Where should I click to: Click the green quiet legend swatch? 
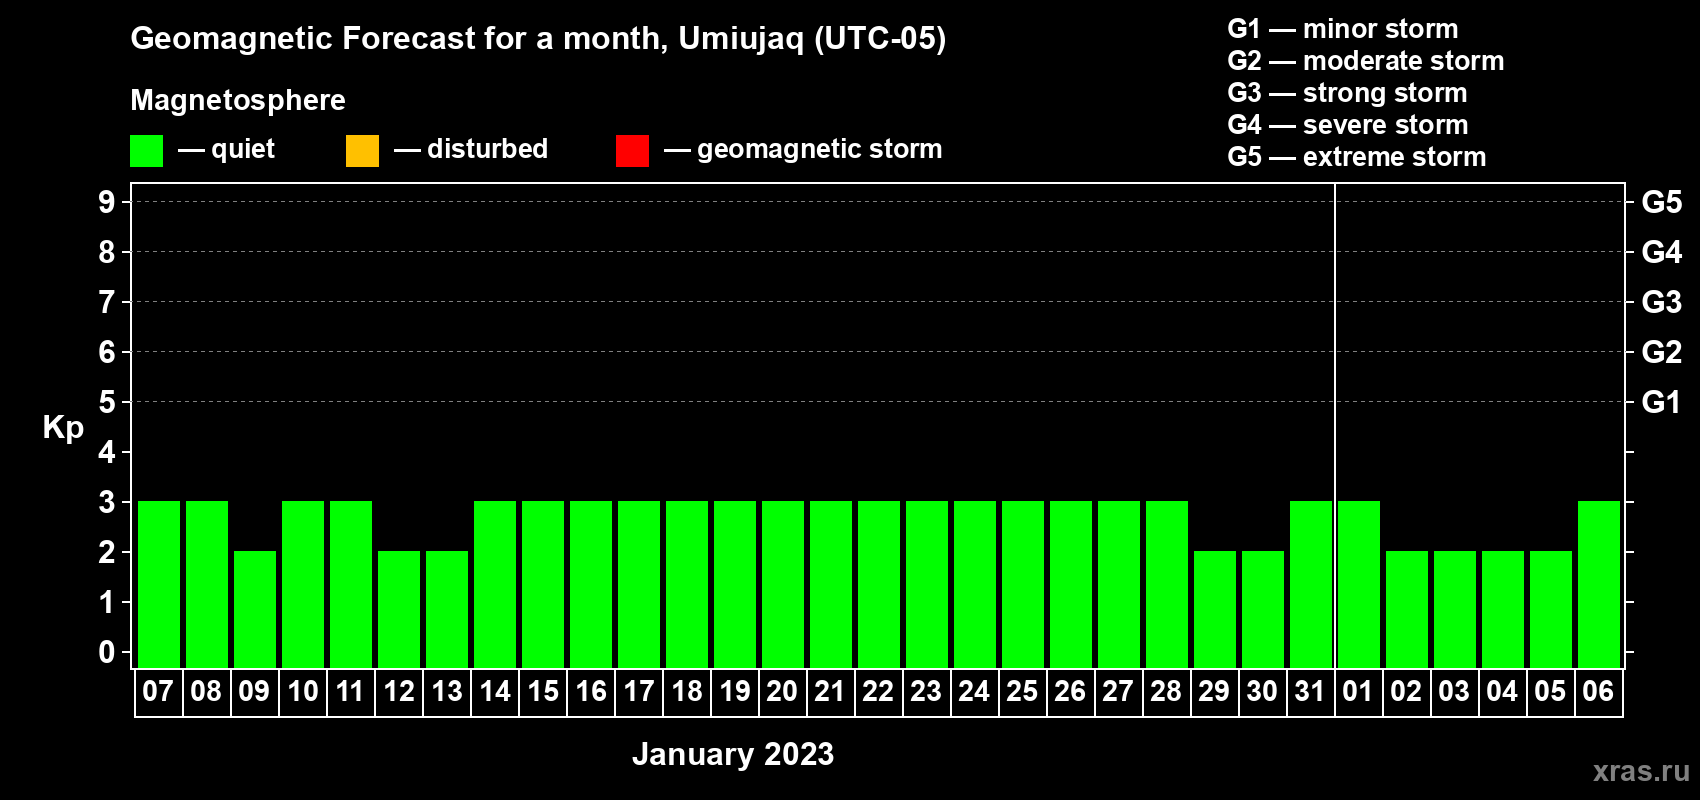(147, 151)
